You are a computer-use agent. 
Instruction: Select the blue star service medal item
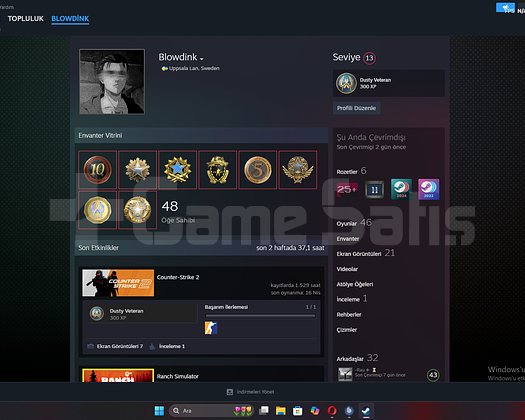[177, 169]
